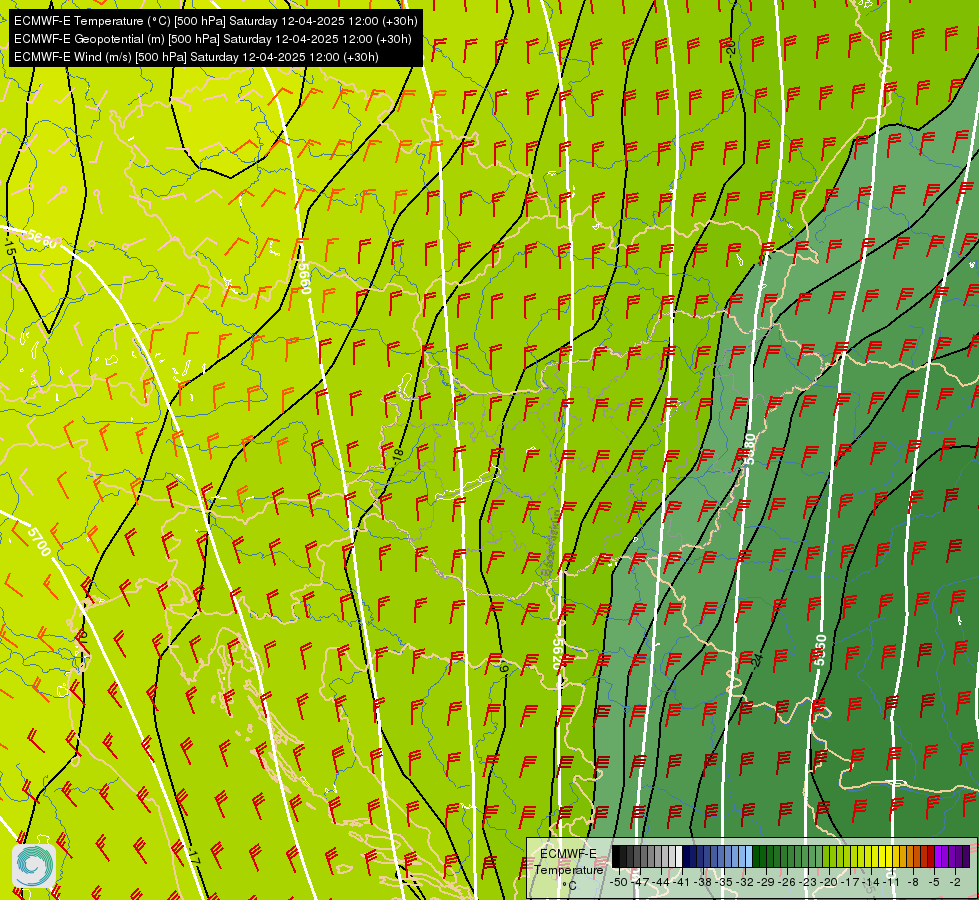Click the -29 value on the temperature legend
The image size is (979, 900).
point(767,882)
